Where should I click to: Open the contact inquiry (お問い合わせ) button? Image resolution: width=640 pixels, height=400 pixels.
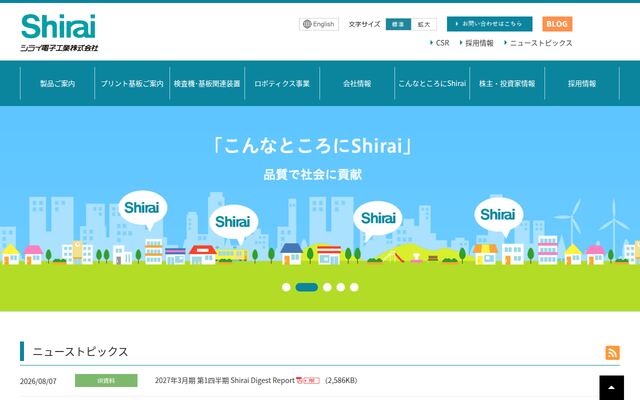point(489,24)
